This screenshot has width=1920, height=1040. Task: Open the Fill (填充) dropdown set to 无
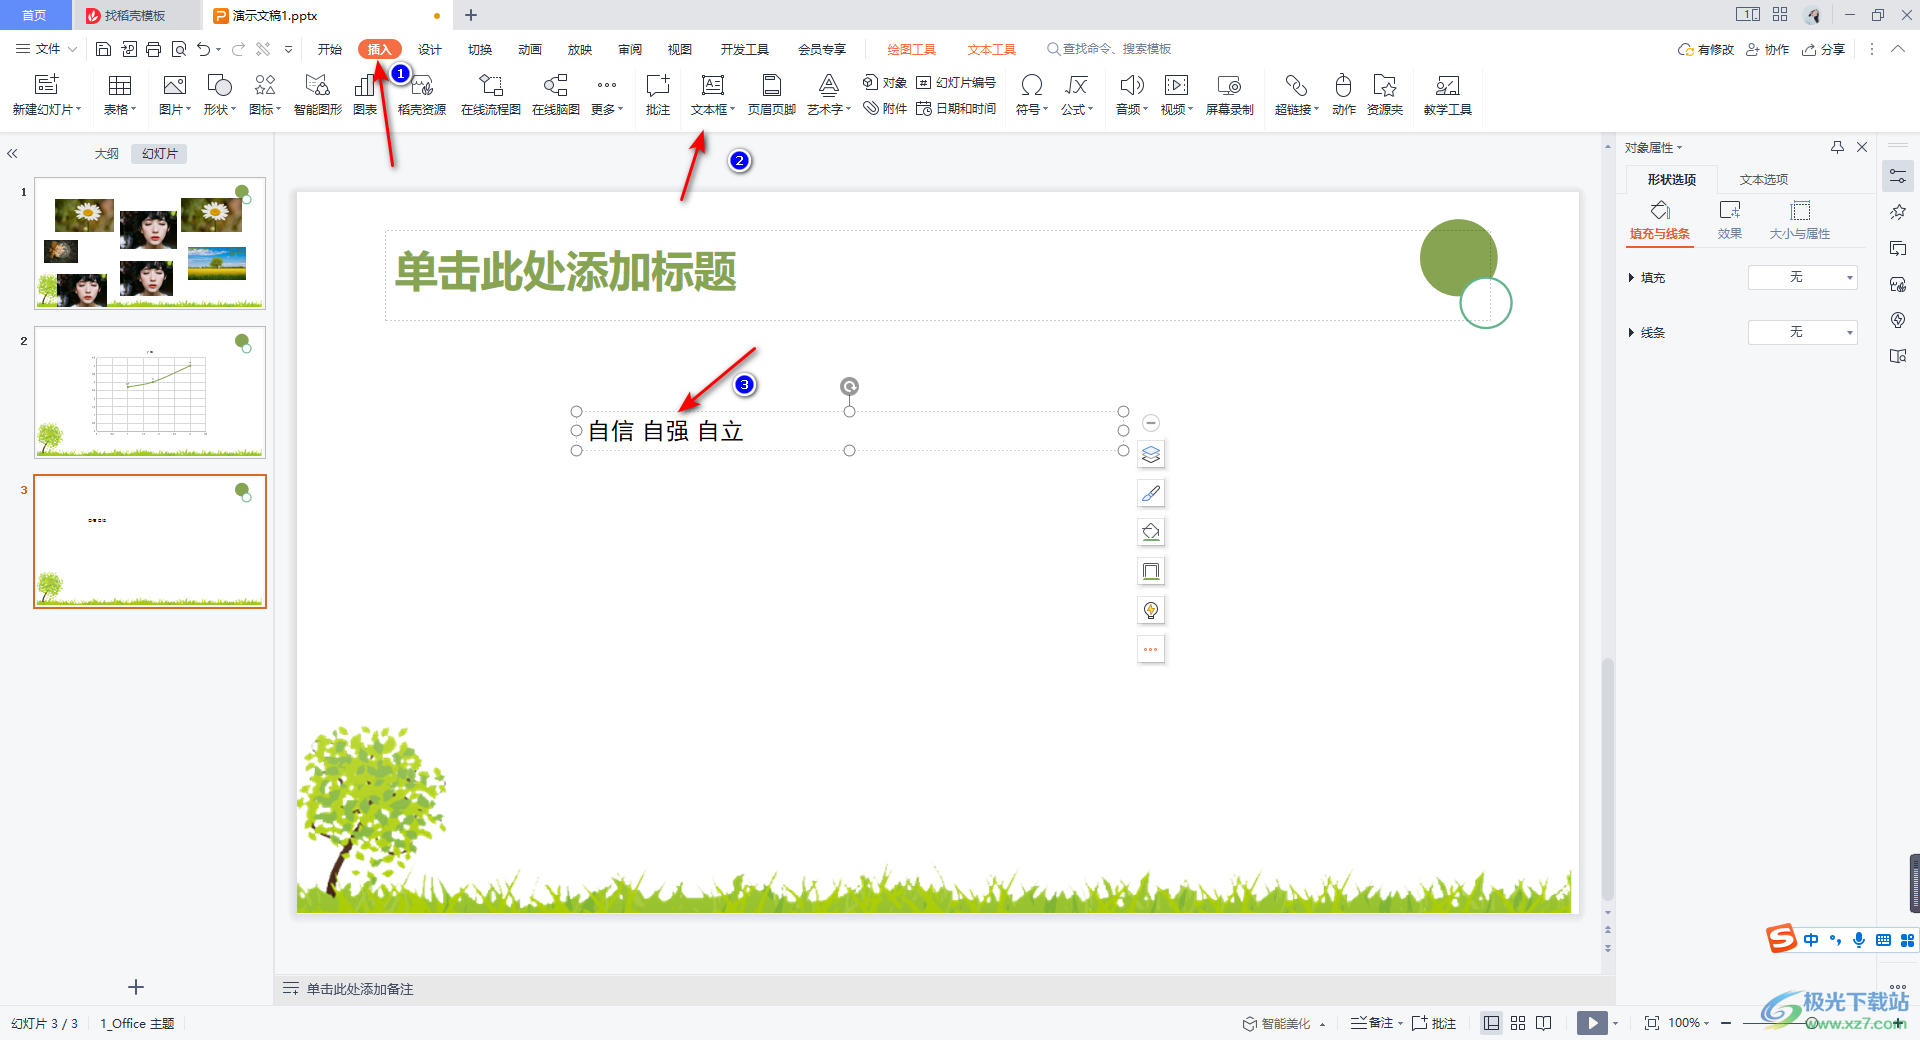[x=1802, y=277]
